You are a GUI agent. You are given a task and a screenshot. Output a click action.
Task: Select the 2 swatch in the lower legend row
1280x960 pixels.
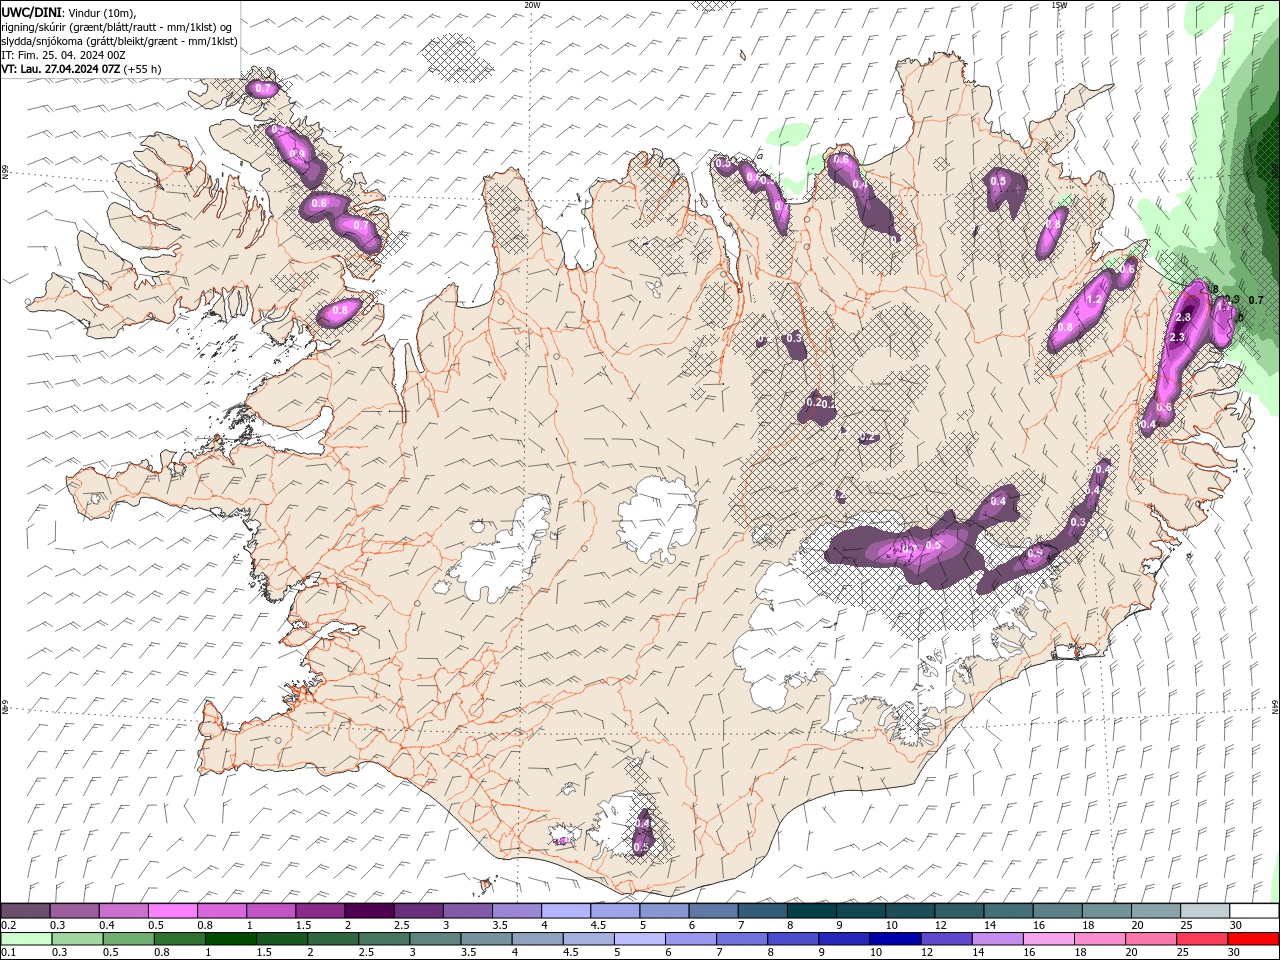[x=332, y=939]
